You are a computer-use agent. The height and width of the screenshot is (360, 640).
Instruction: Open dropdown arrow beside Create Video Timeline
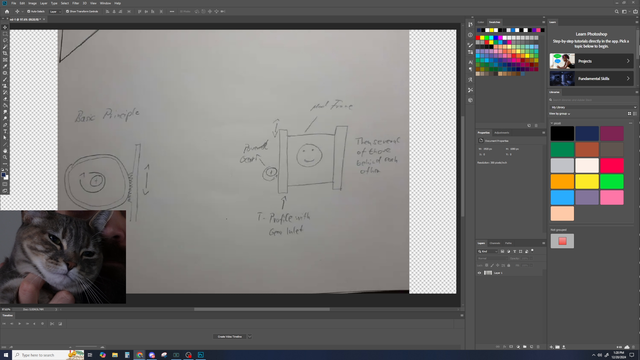[249, 337]
